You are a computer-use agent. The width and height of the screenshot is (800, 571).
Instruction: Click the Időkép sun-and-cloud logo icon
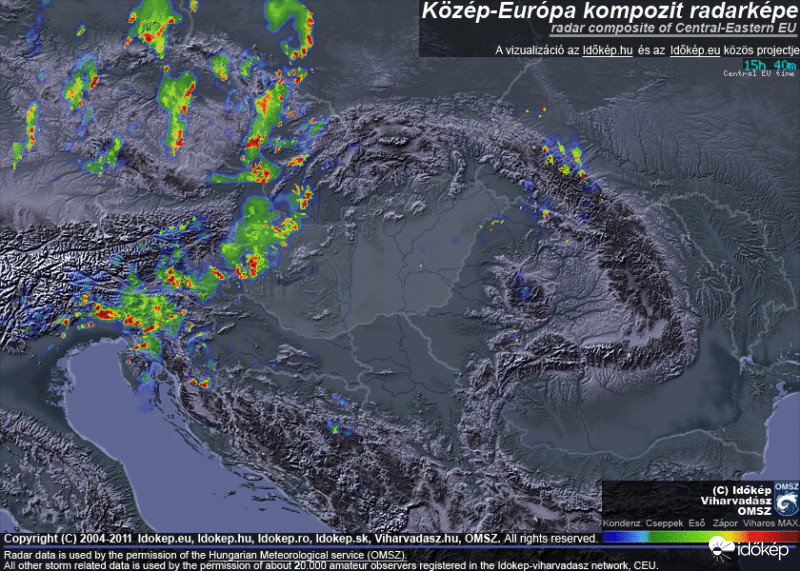click(x=720, y=547)
